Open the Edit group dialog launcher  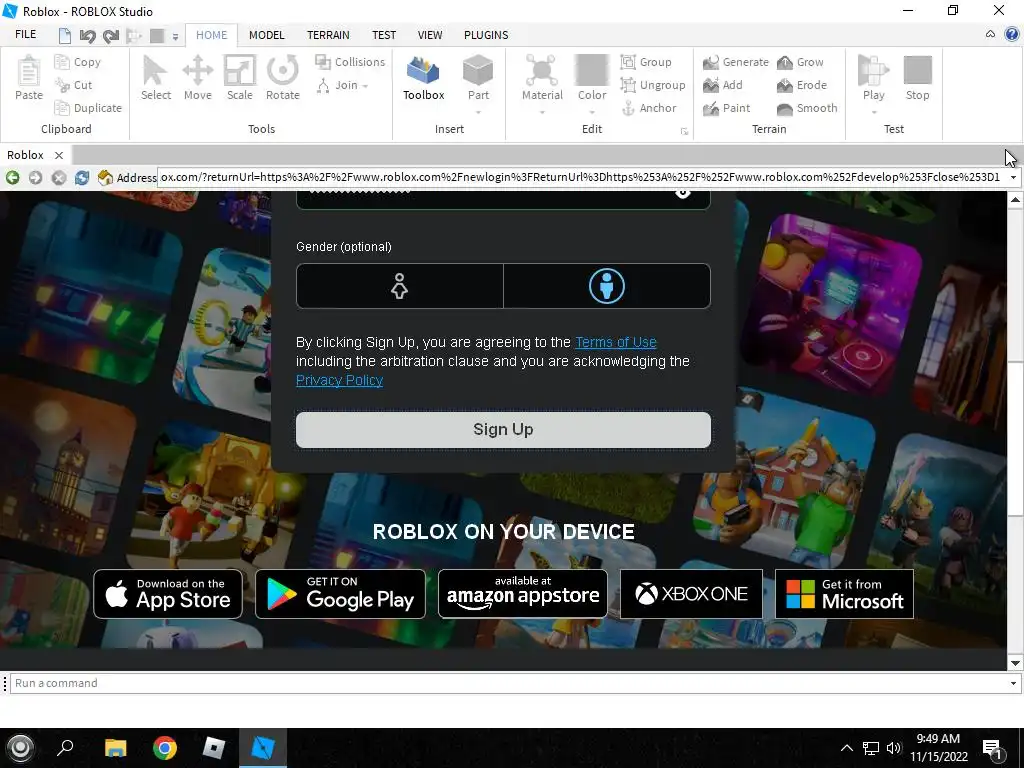pyautogui.click(x=684, y=131)
